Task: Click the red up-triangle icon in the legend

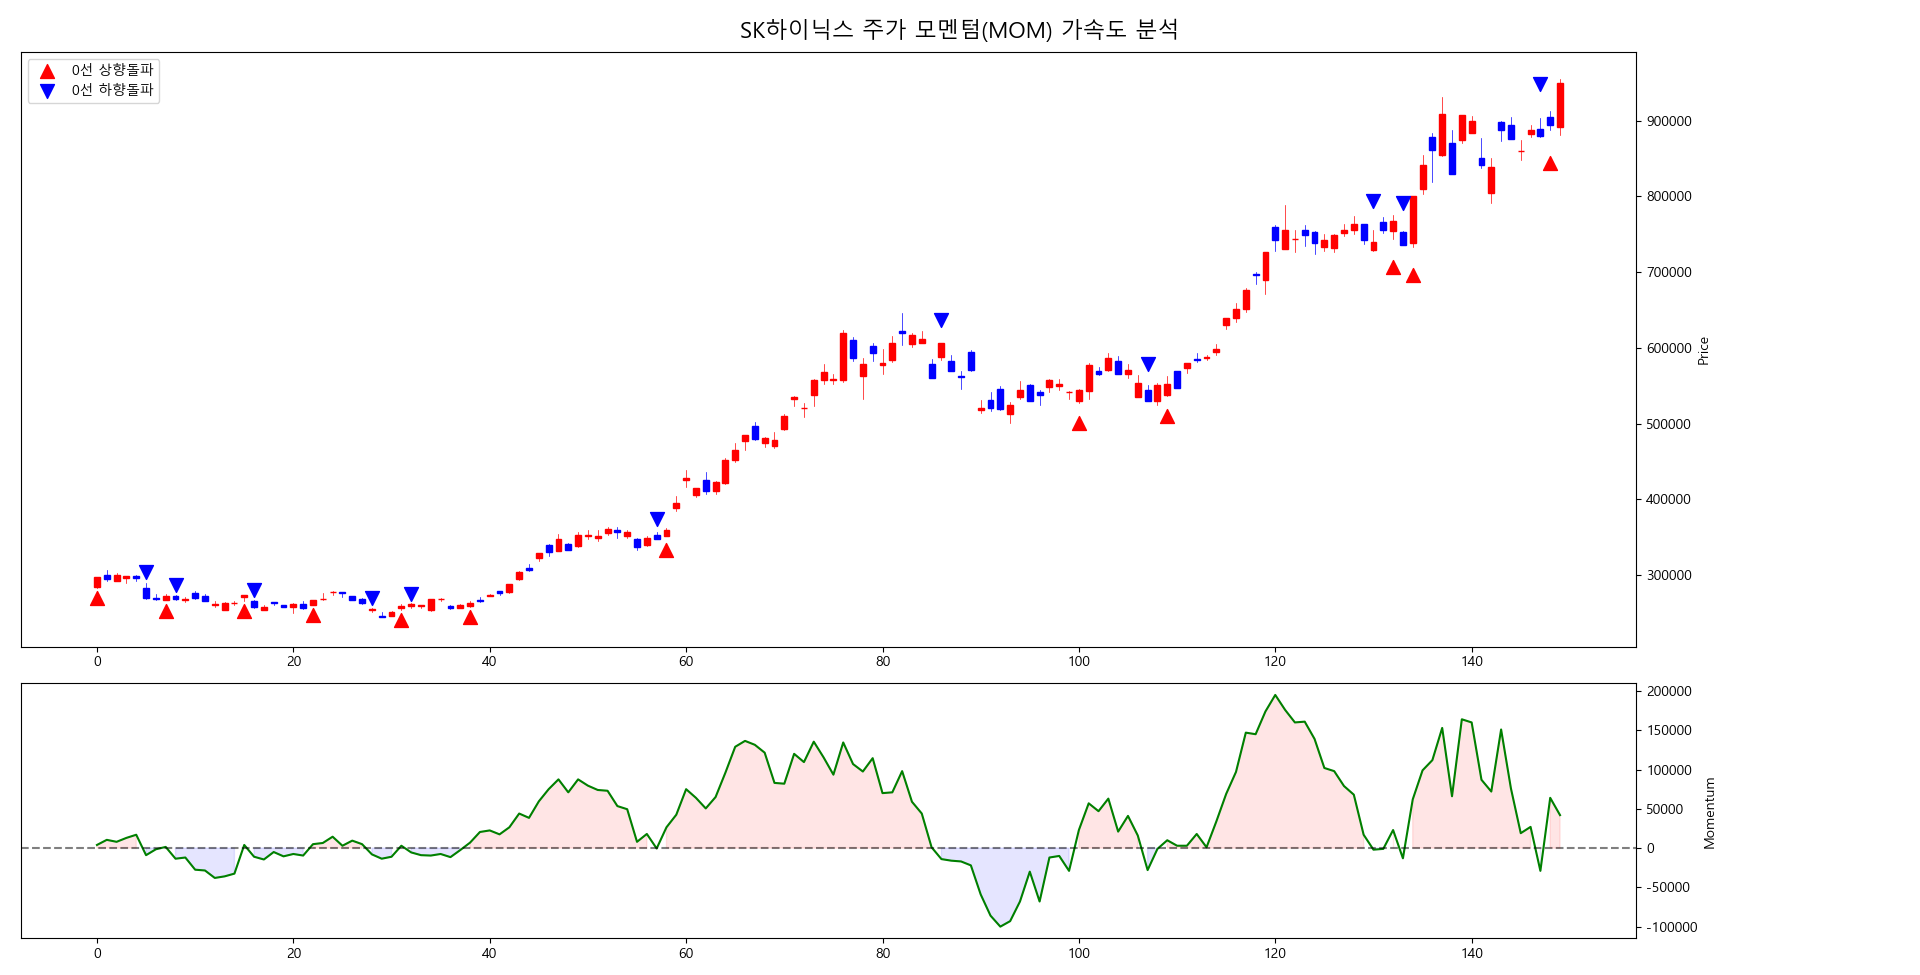Action: tap(47, 71)
